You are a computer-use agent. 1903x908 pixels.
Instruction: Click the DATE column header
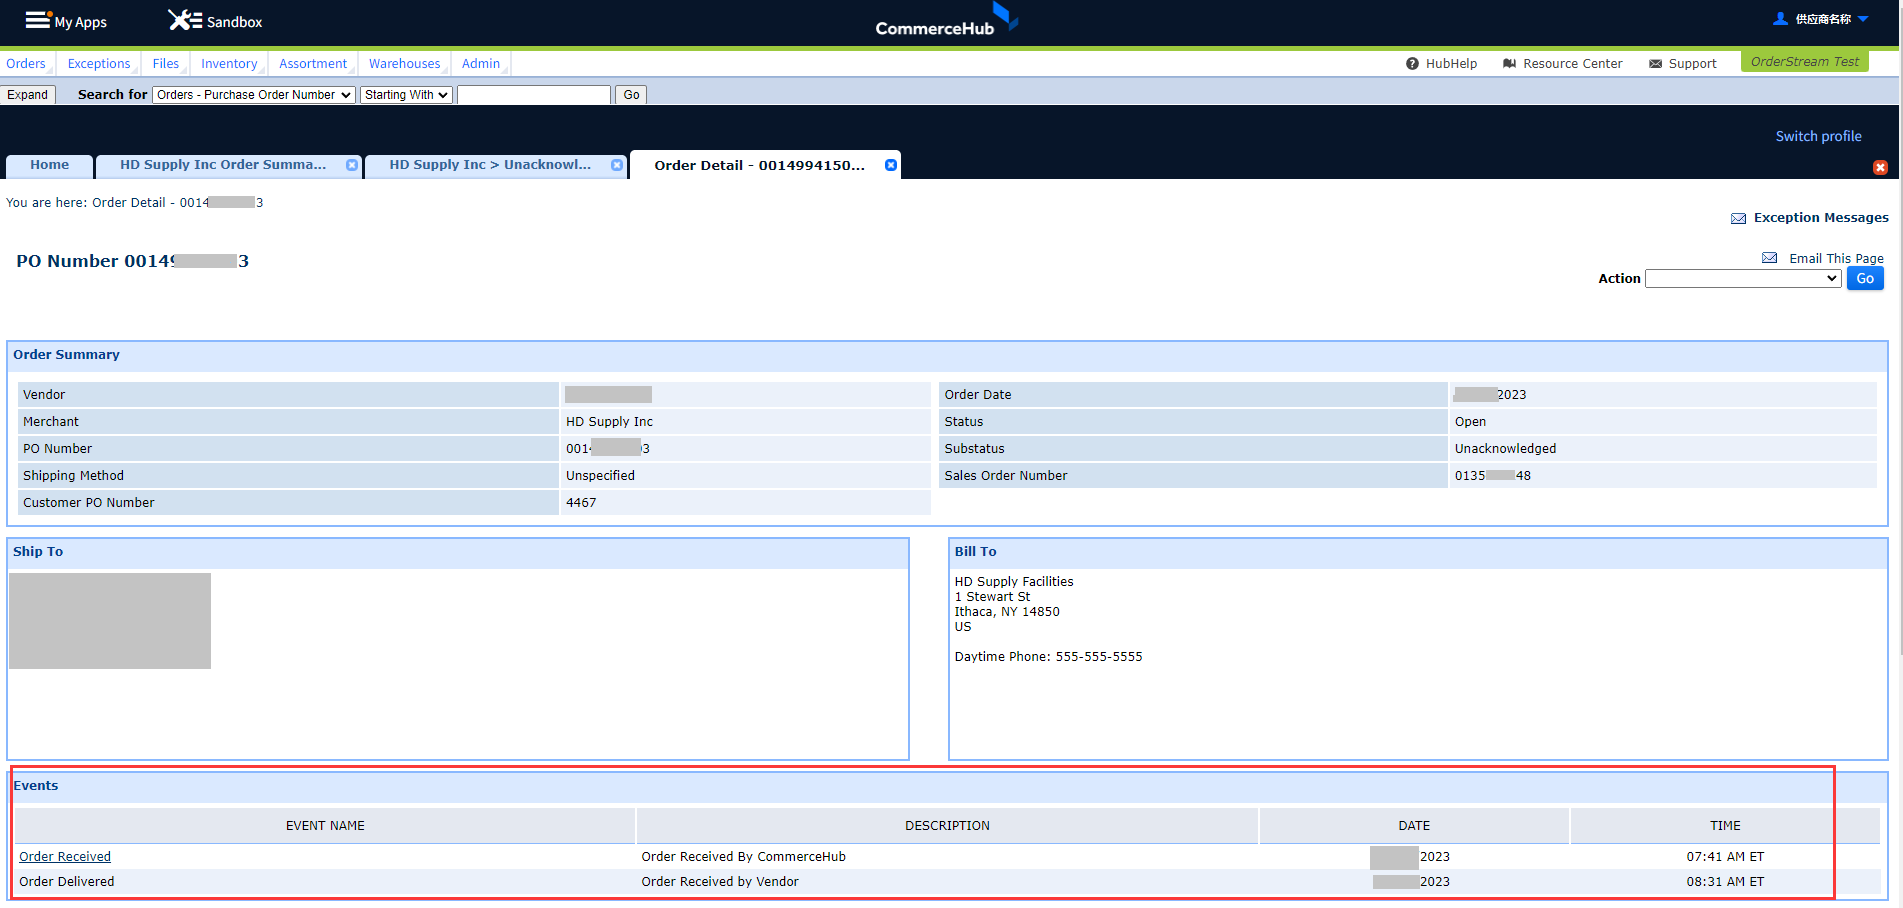click(1414, 826)
